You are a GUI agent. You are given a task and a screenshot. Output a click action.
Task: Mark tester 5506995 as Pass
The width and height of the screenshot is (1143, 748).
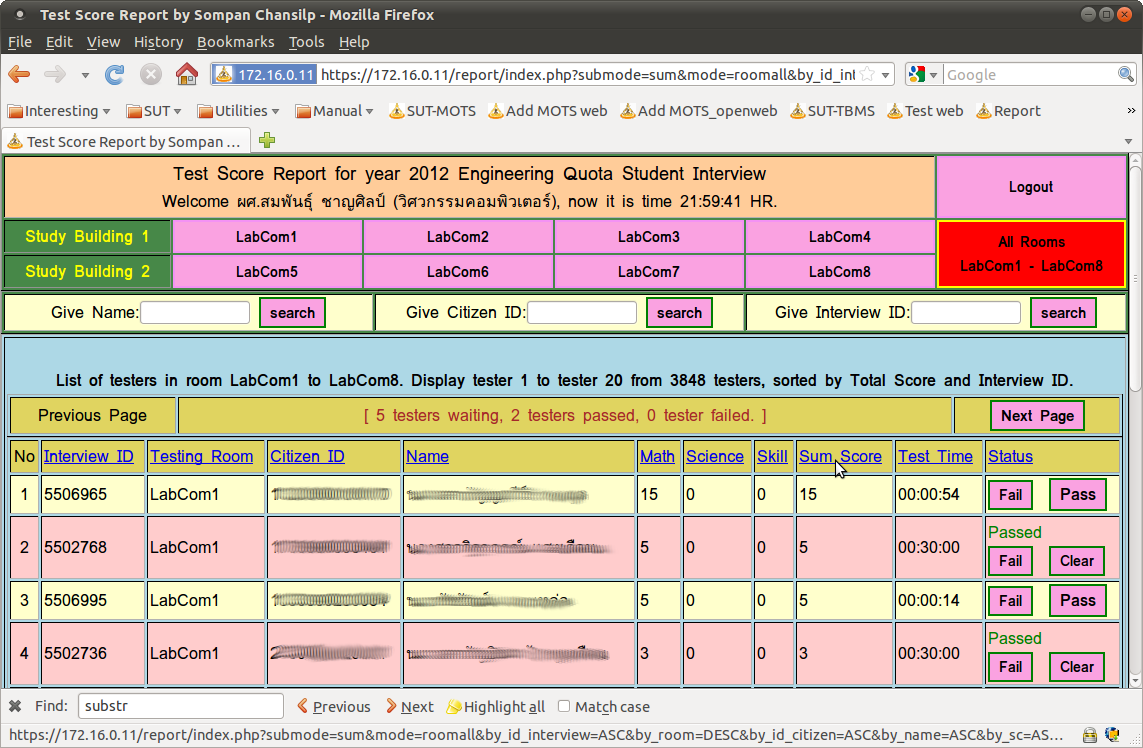(1077, 600)
